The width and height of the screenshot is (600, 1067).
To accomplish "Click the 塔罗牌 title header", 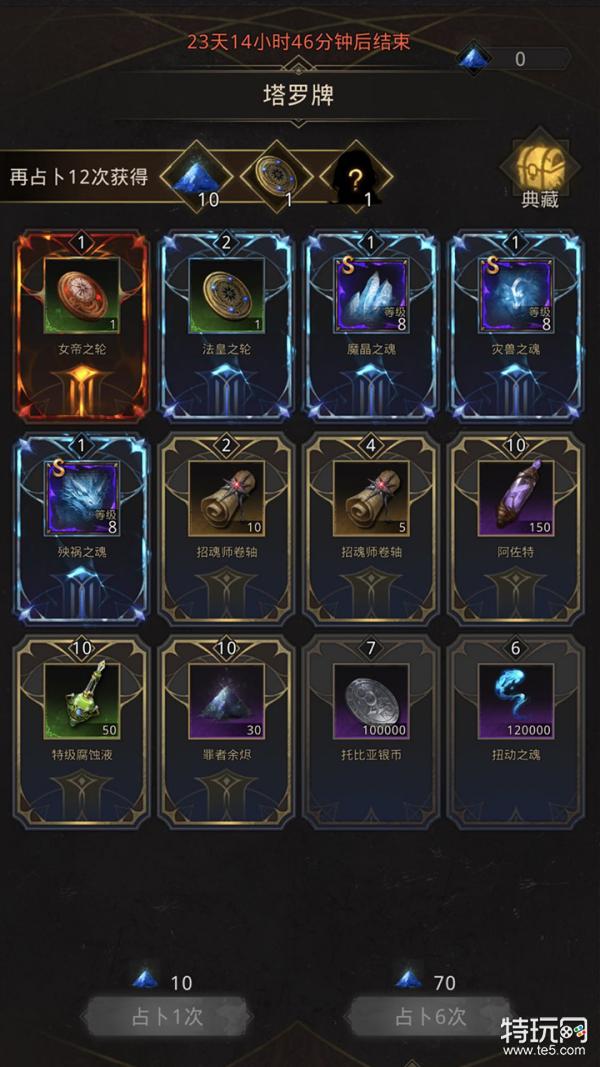I will point(298,95).
